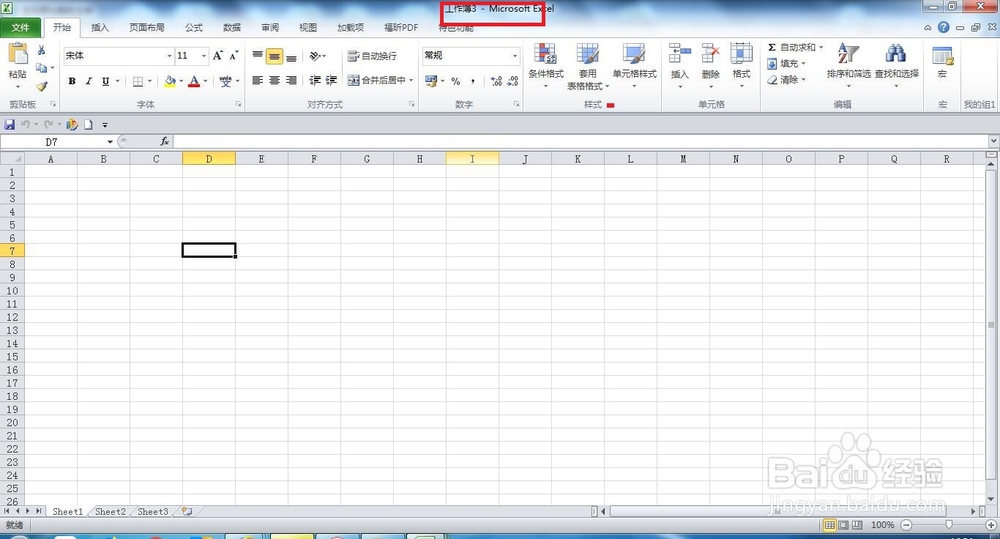Switch to the 插入 ribbon tab

(99, 27)
